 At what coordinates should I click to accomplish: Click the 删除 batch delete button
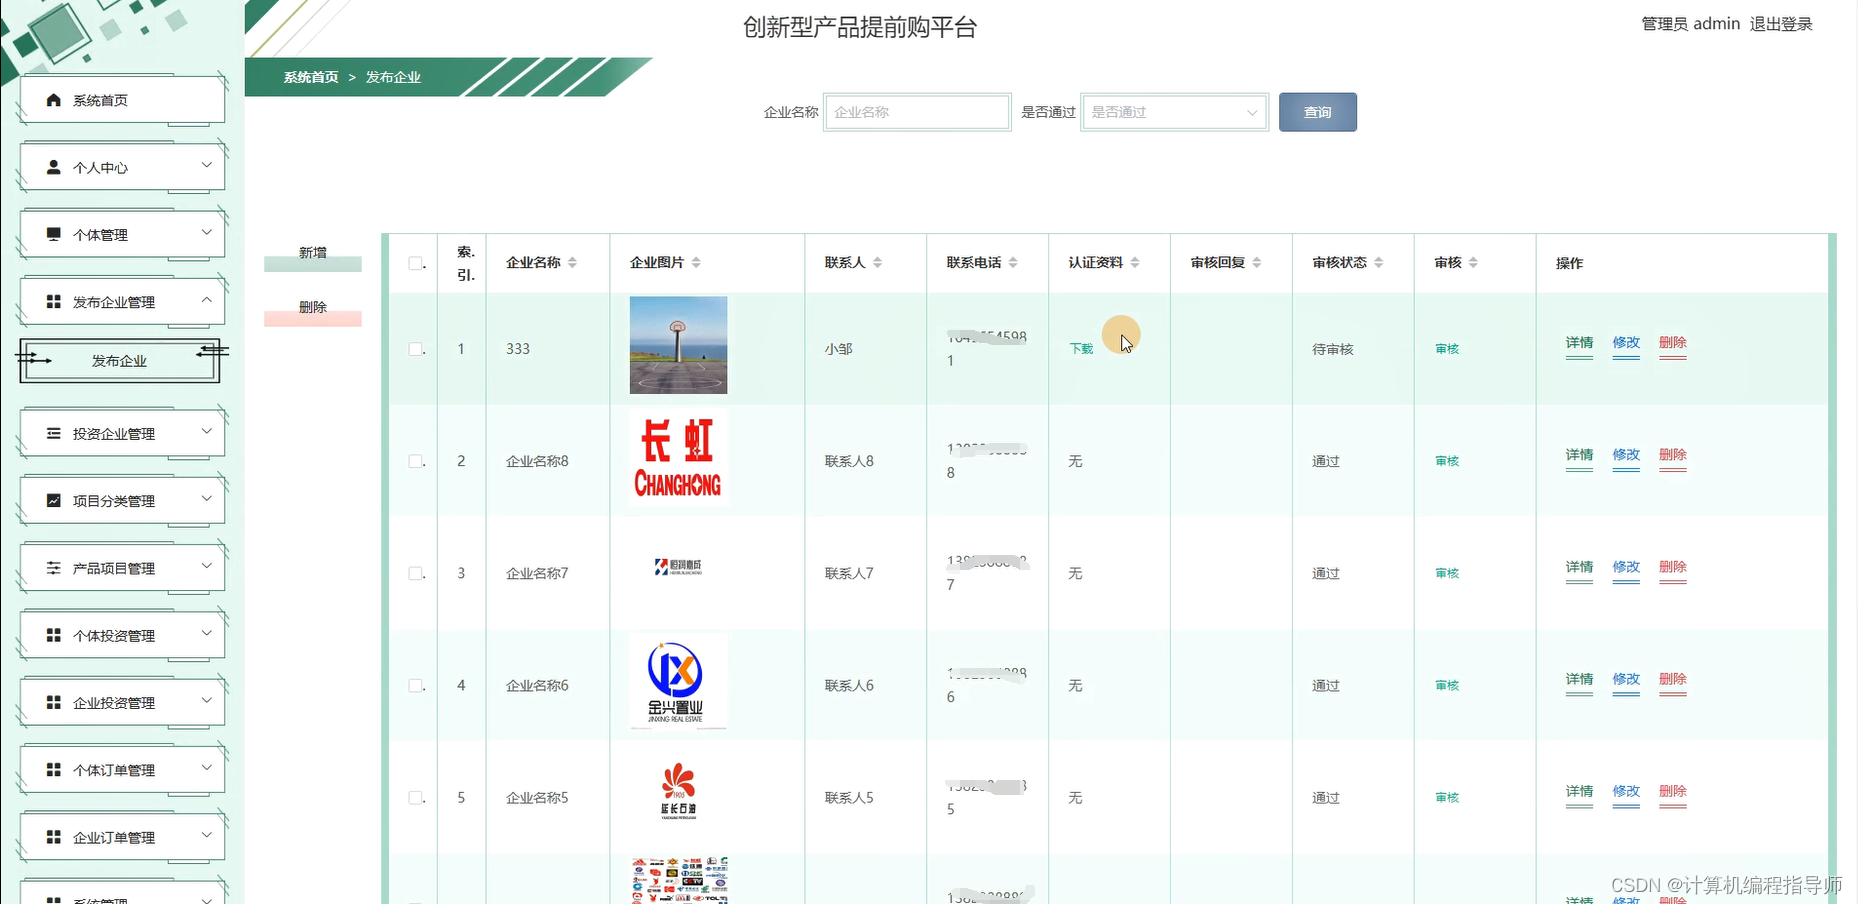point(313,310)
